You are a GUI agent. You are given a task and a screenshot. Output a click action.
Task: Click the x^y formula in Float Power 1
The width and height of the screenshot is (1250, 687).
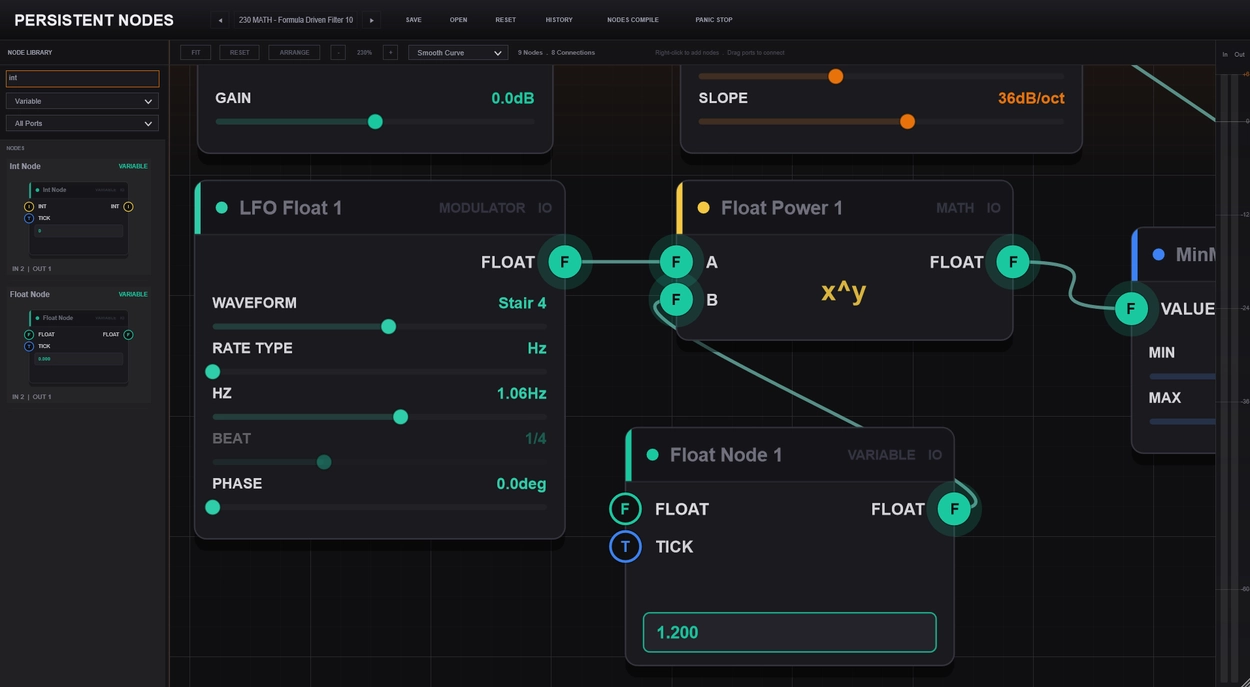coord(844,291)
